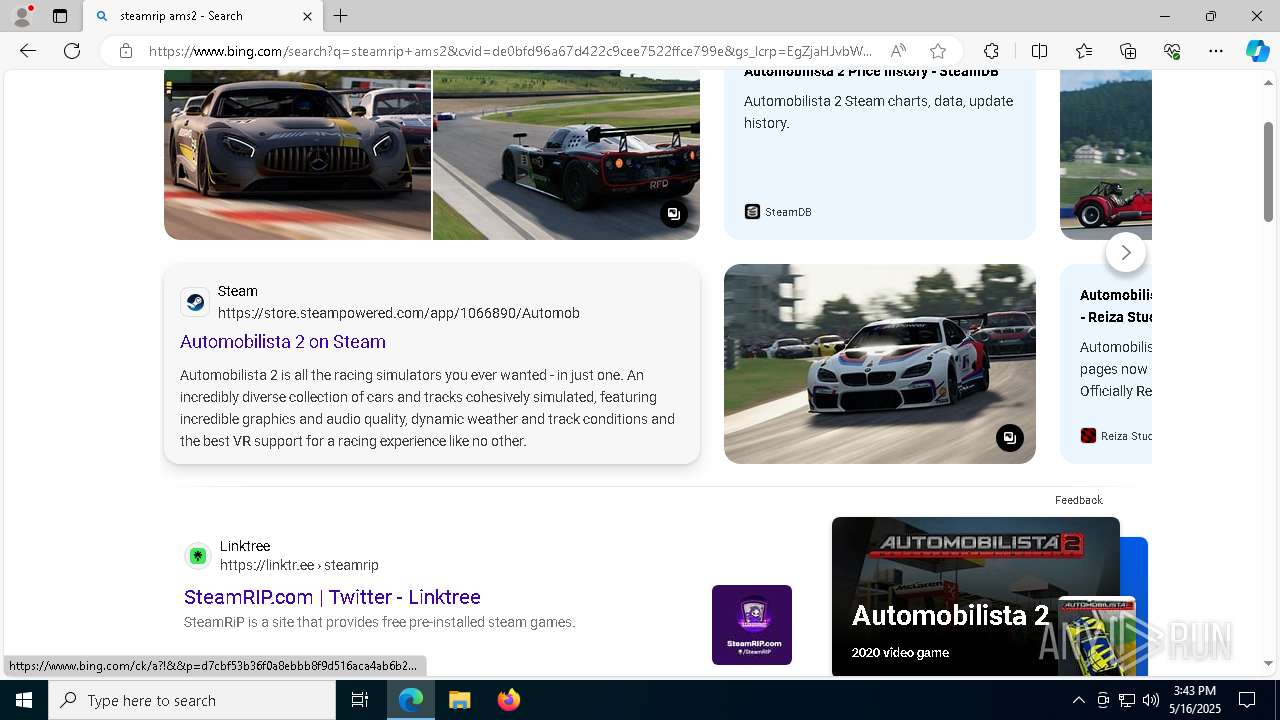Click visual search icon on BMW image
This screenshot has height=720, width=1280.
[x=1010, y=438]
